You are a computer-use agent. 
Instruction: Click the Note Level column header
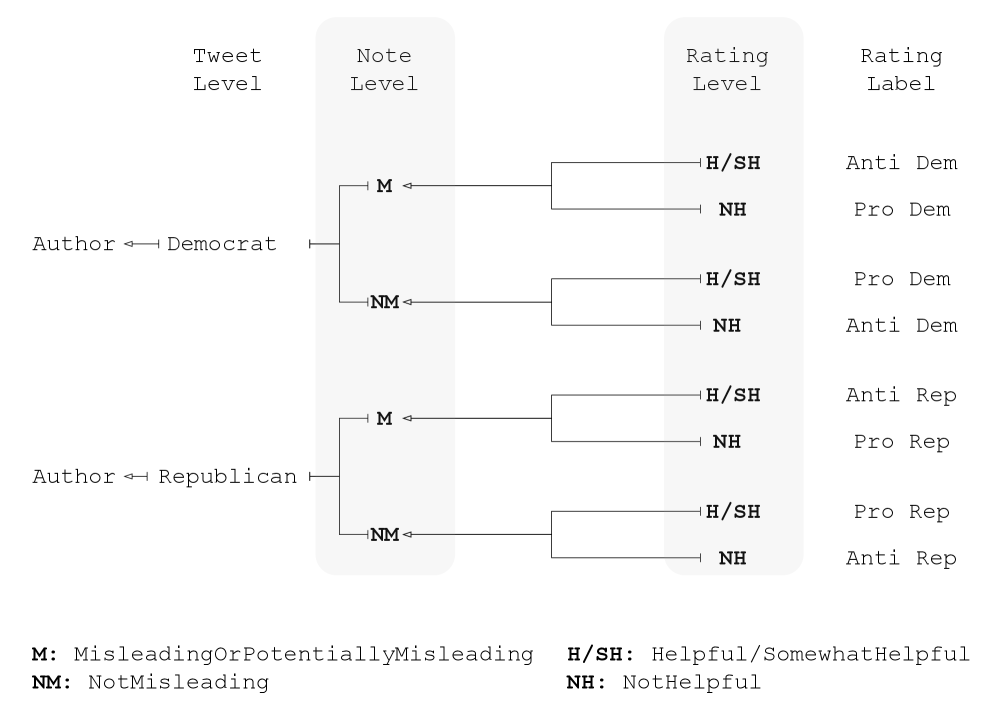(x=384, y=70)
